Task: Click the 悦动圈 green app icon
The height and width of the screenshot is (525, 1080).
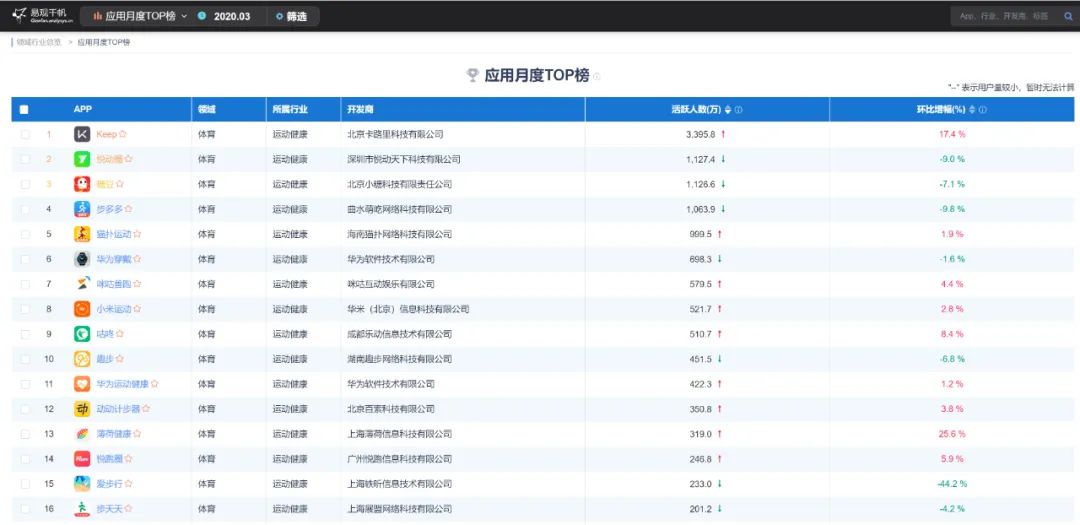Action: 82,159
